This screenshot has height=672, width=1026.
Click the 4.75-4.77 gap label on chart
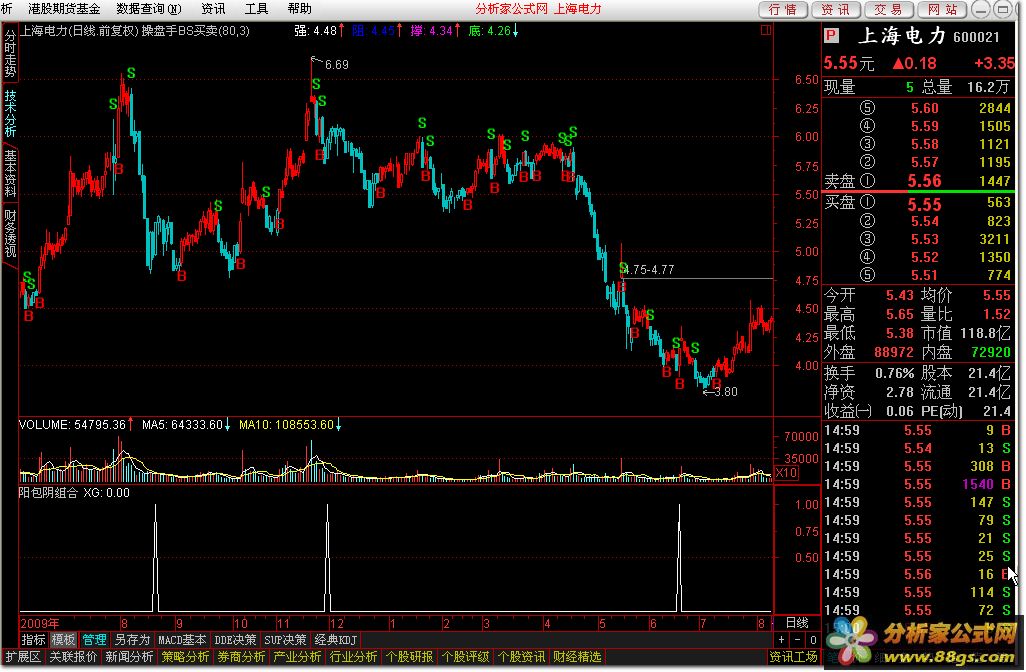649,270
